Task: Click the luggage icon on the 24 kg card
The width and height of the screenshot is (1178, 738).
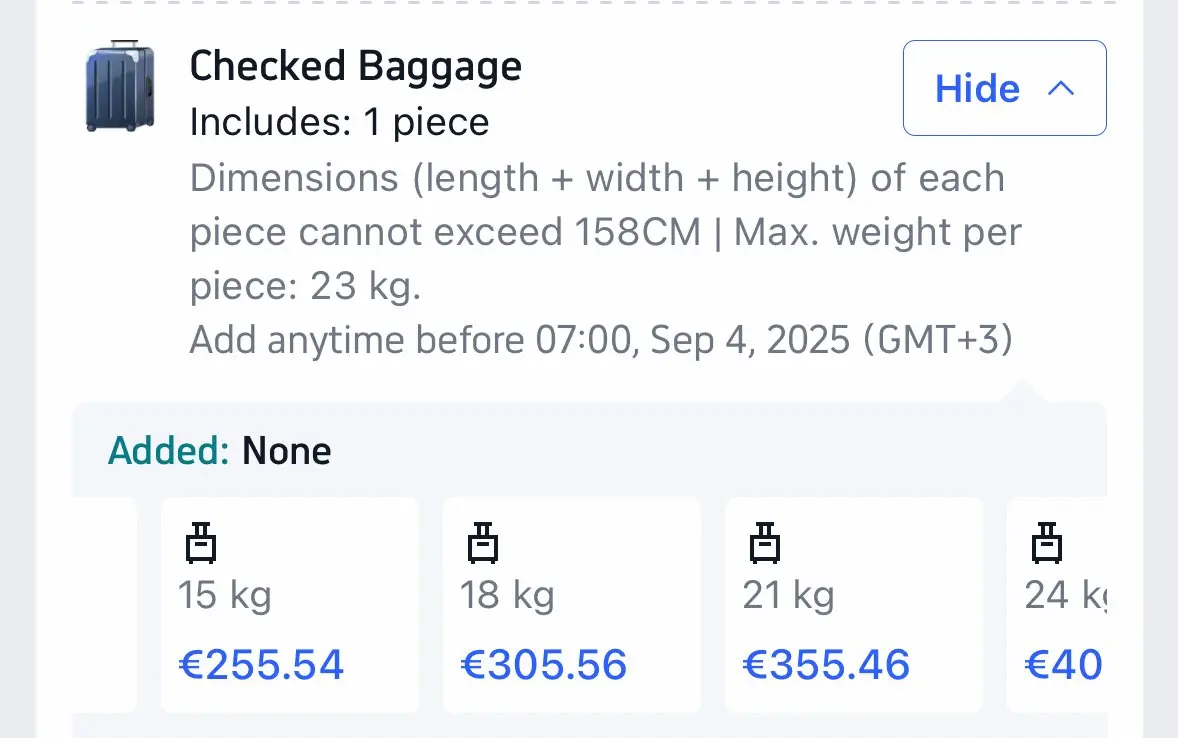Action: tap(1047, 543)
